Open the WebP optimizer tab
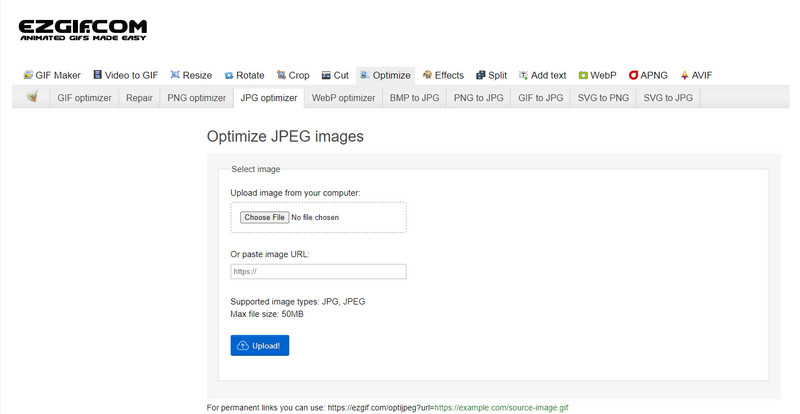 [x=343, y=98]
